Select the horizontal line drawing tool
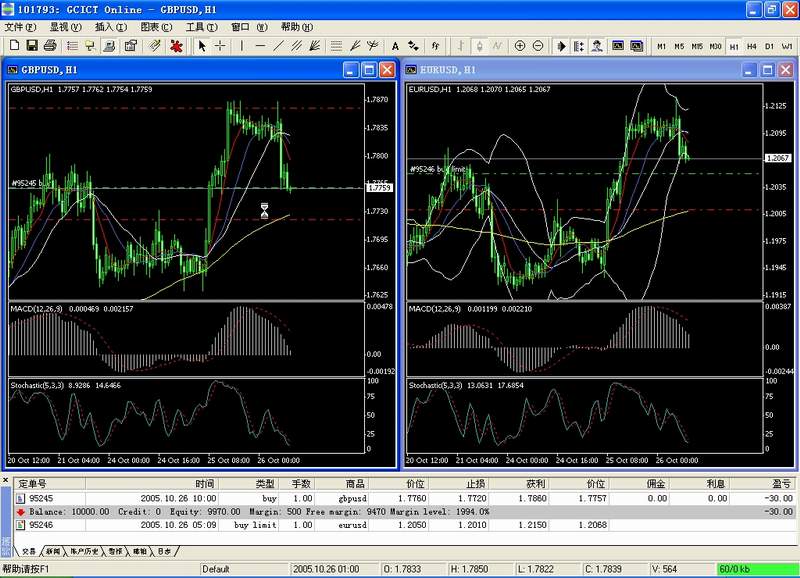 pyautogui.click(x=260, y=46)
